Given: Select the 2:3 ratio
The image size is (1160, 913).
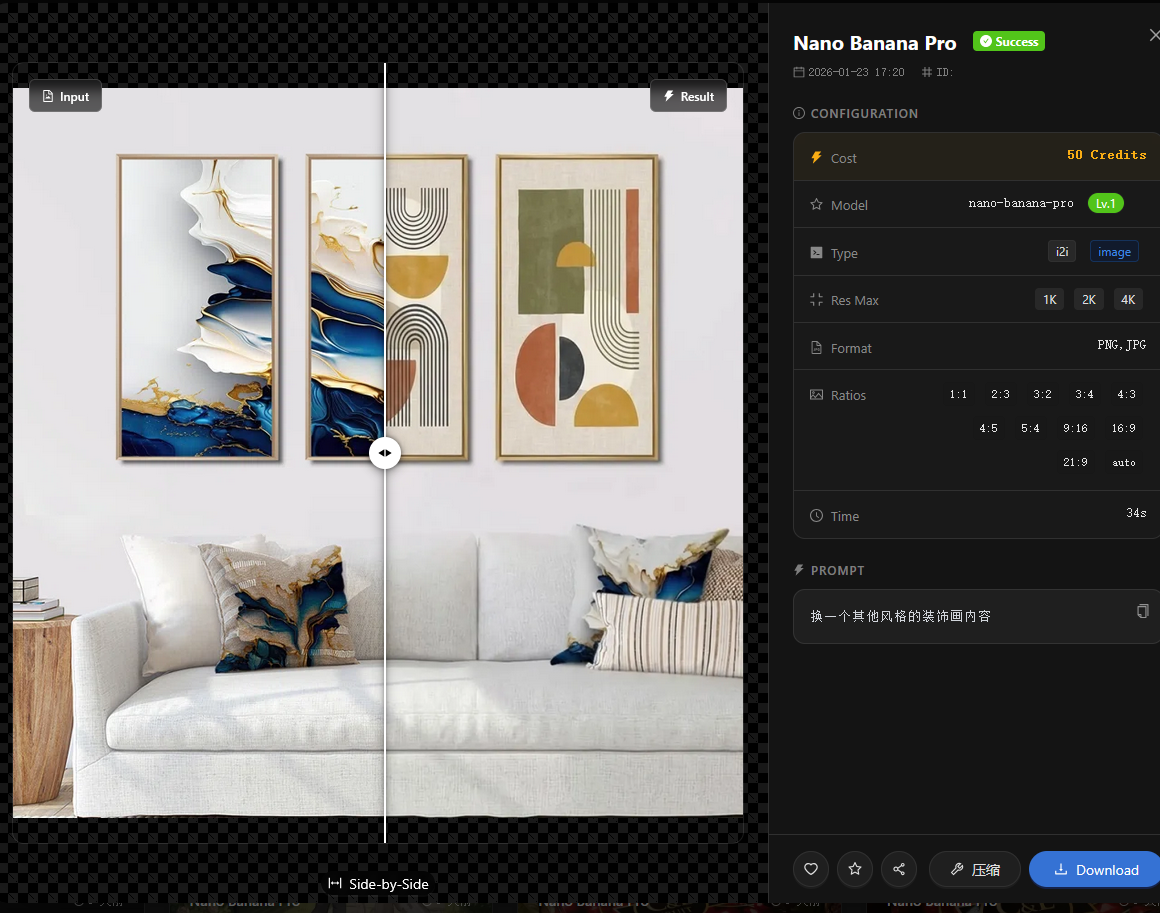Looking at the screenshot, I should (x=1000, y=394).
